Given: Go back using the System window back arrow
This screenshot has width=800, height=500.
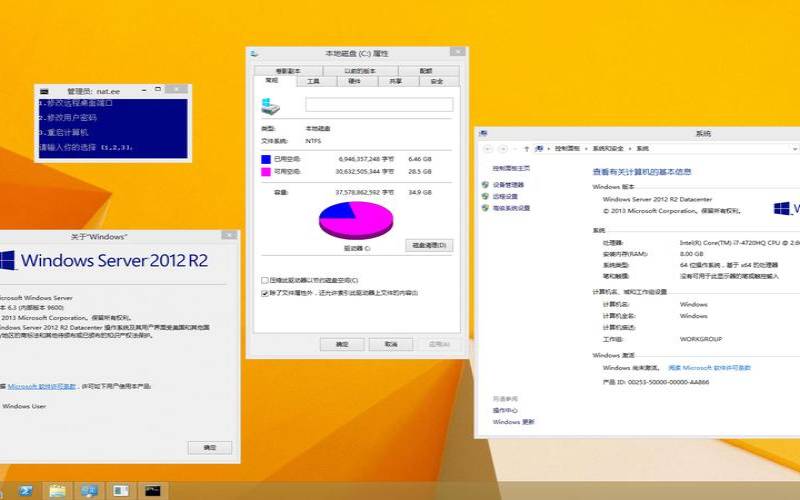Looking at the screenshot, I should (487, 148).
